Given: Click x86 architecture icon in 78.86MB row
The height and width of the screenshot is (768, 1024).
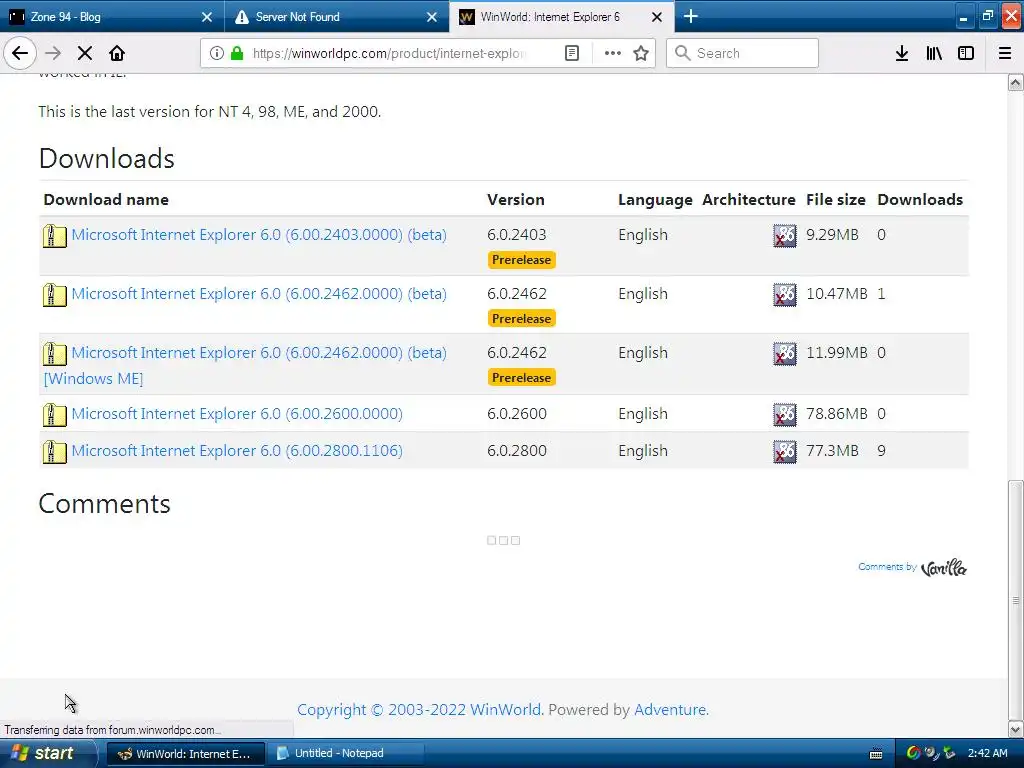Looking at the screenshot, I should [x=784, y=415].
